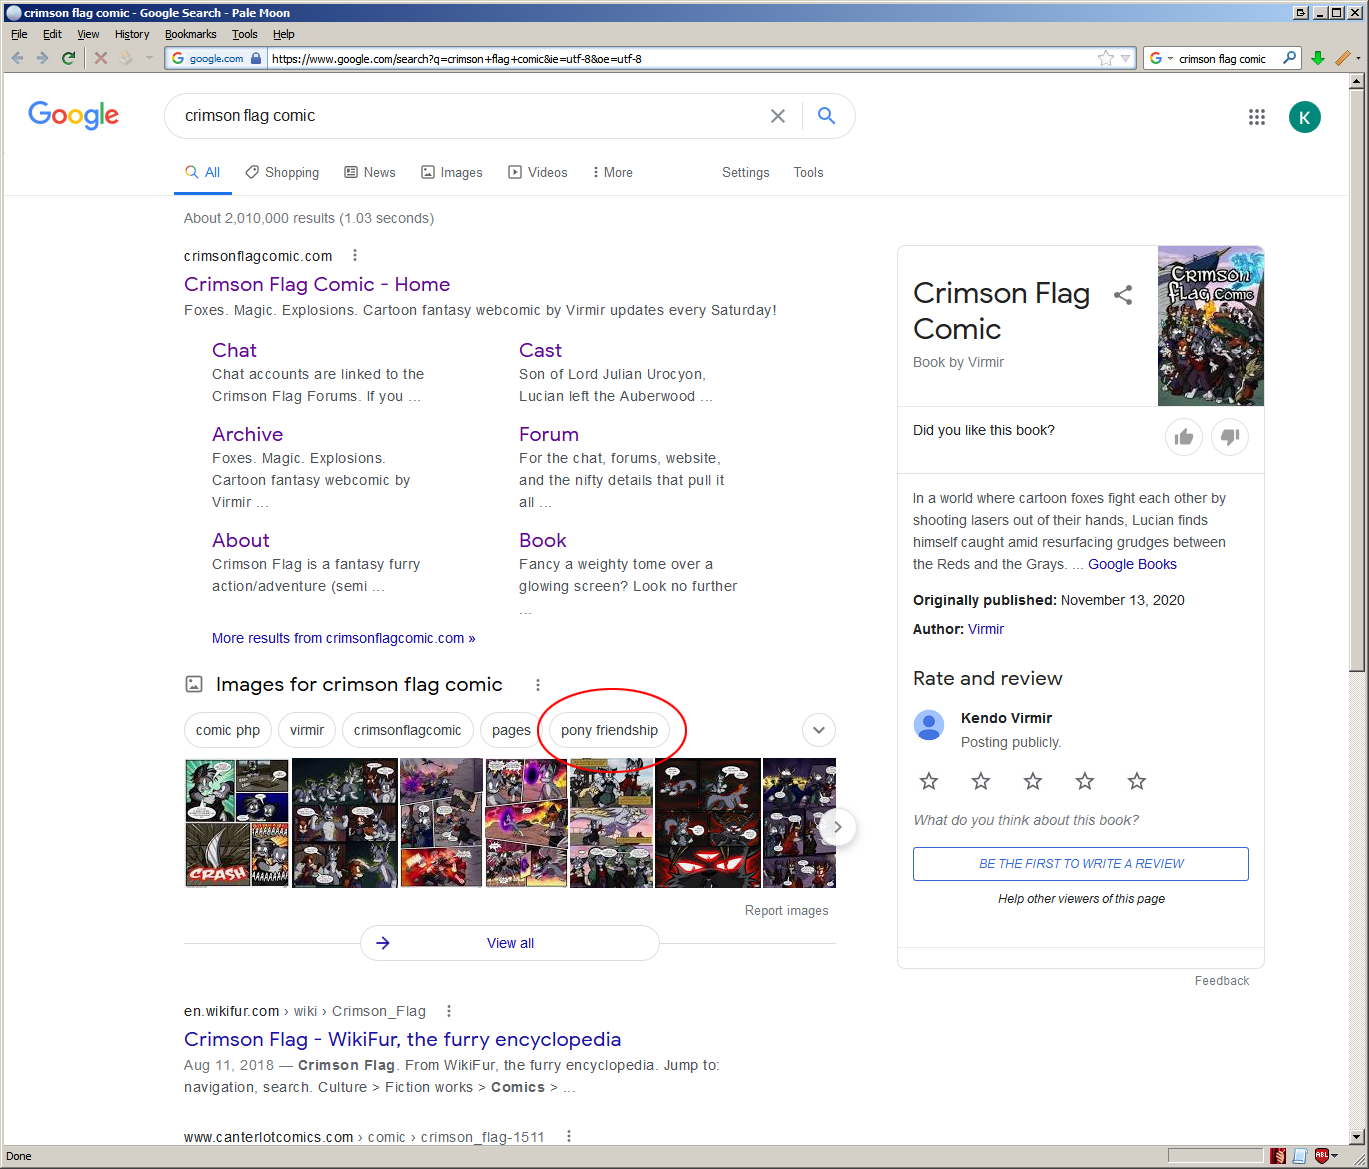
Task: Switch to the Images search tab
Action: (452, 172)
